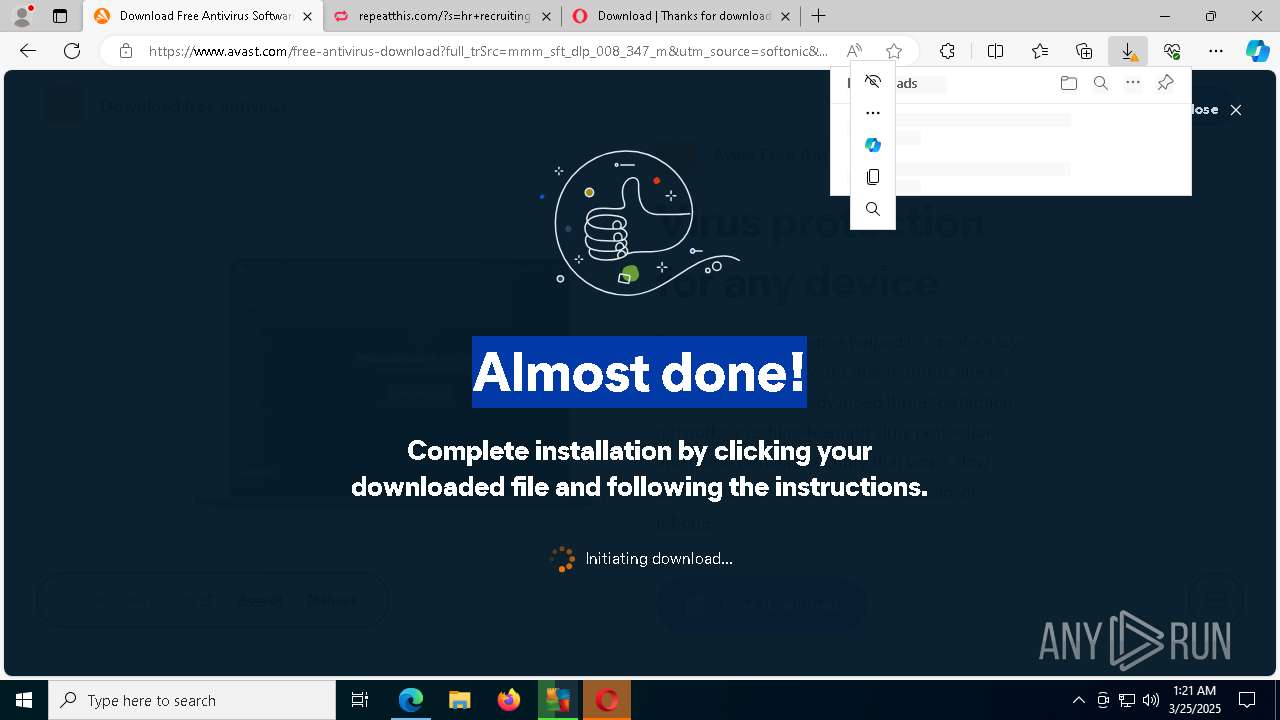The image size is (1280, 720).
Task: Open the Favorites list
Action: tap(1040, 51)
